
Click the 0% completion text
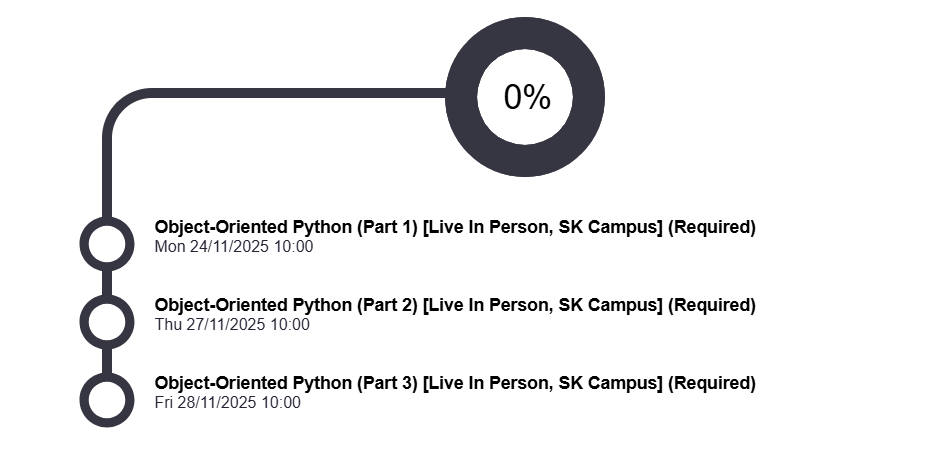point(526,97)
